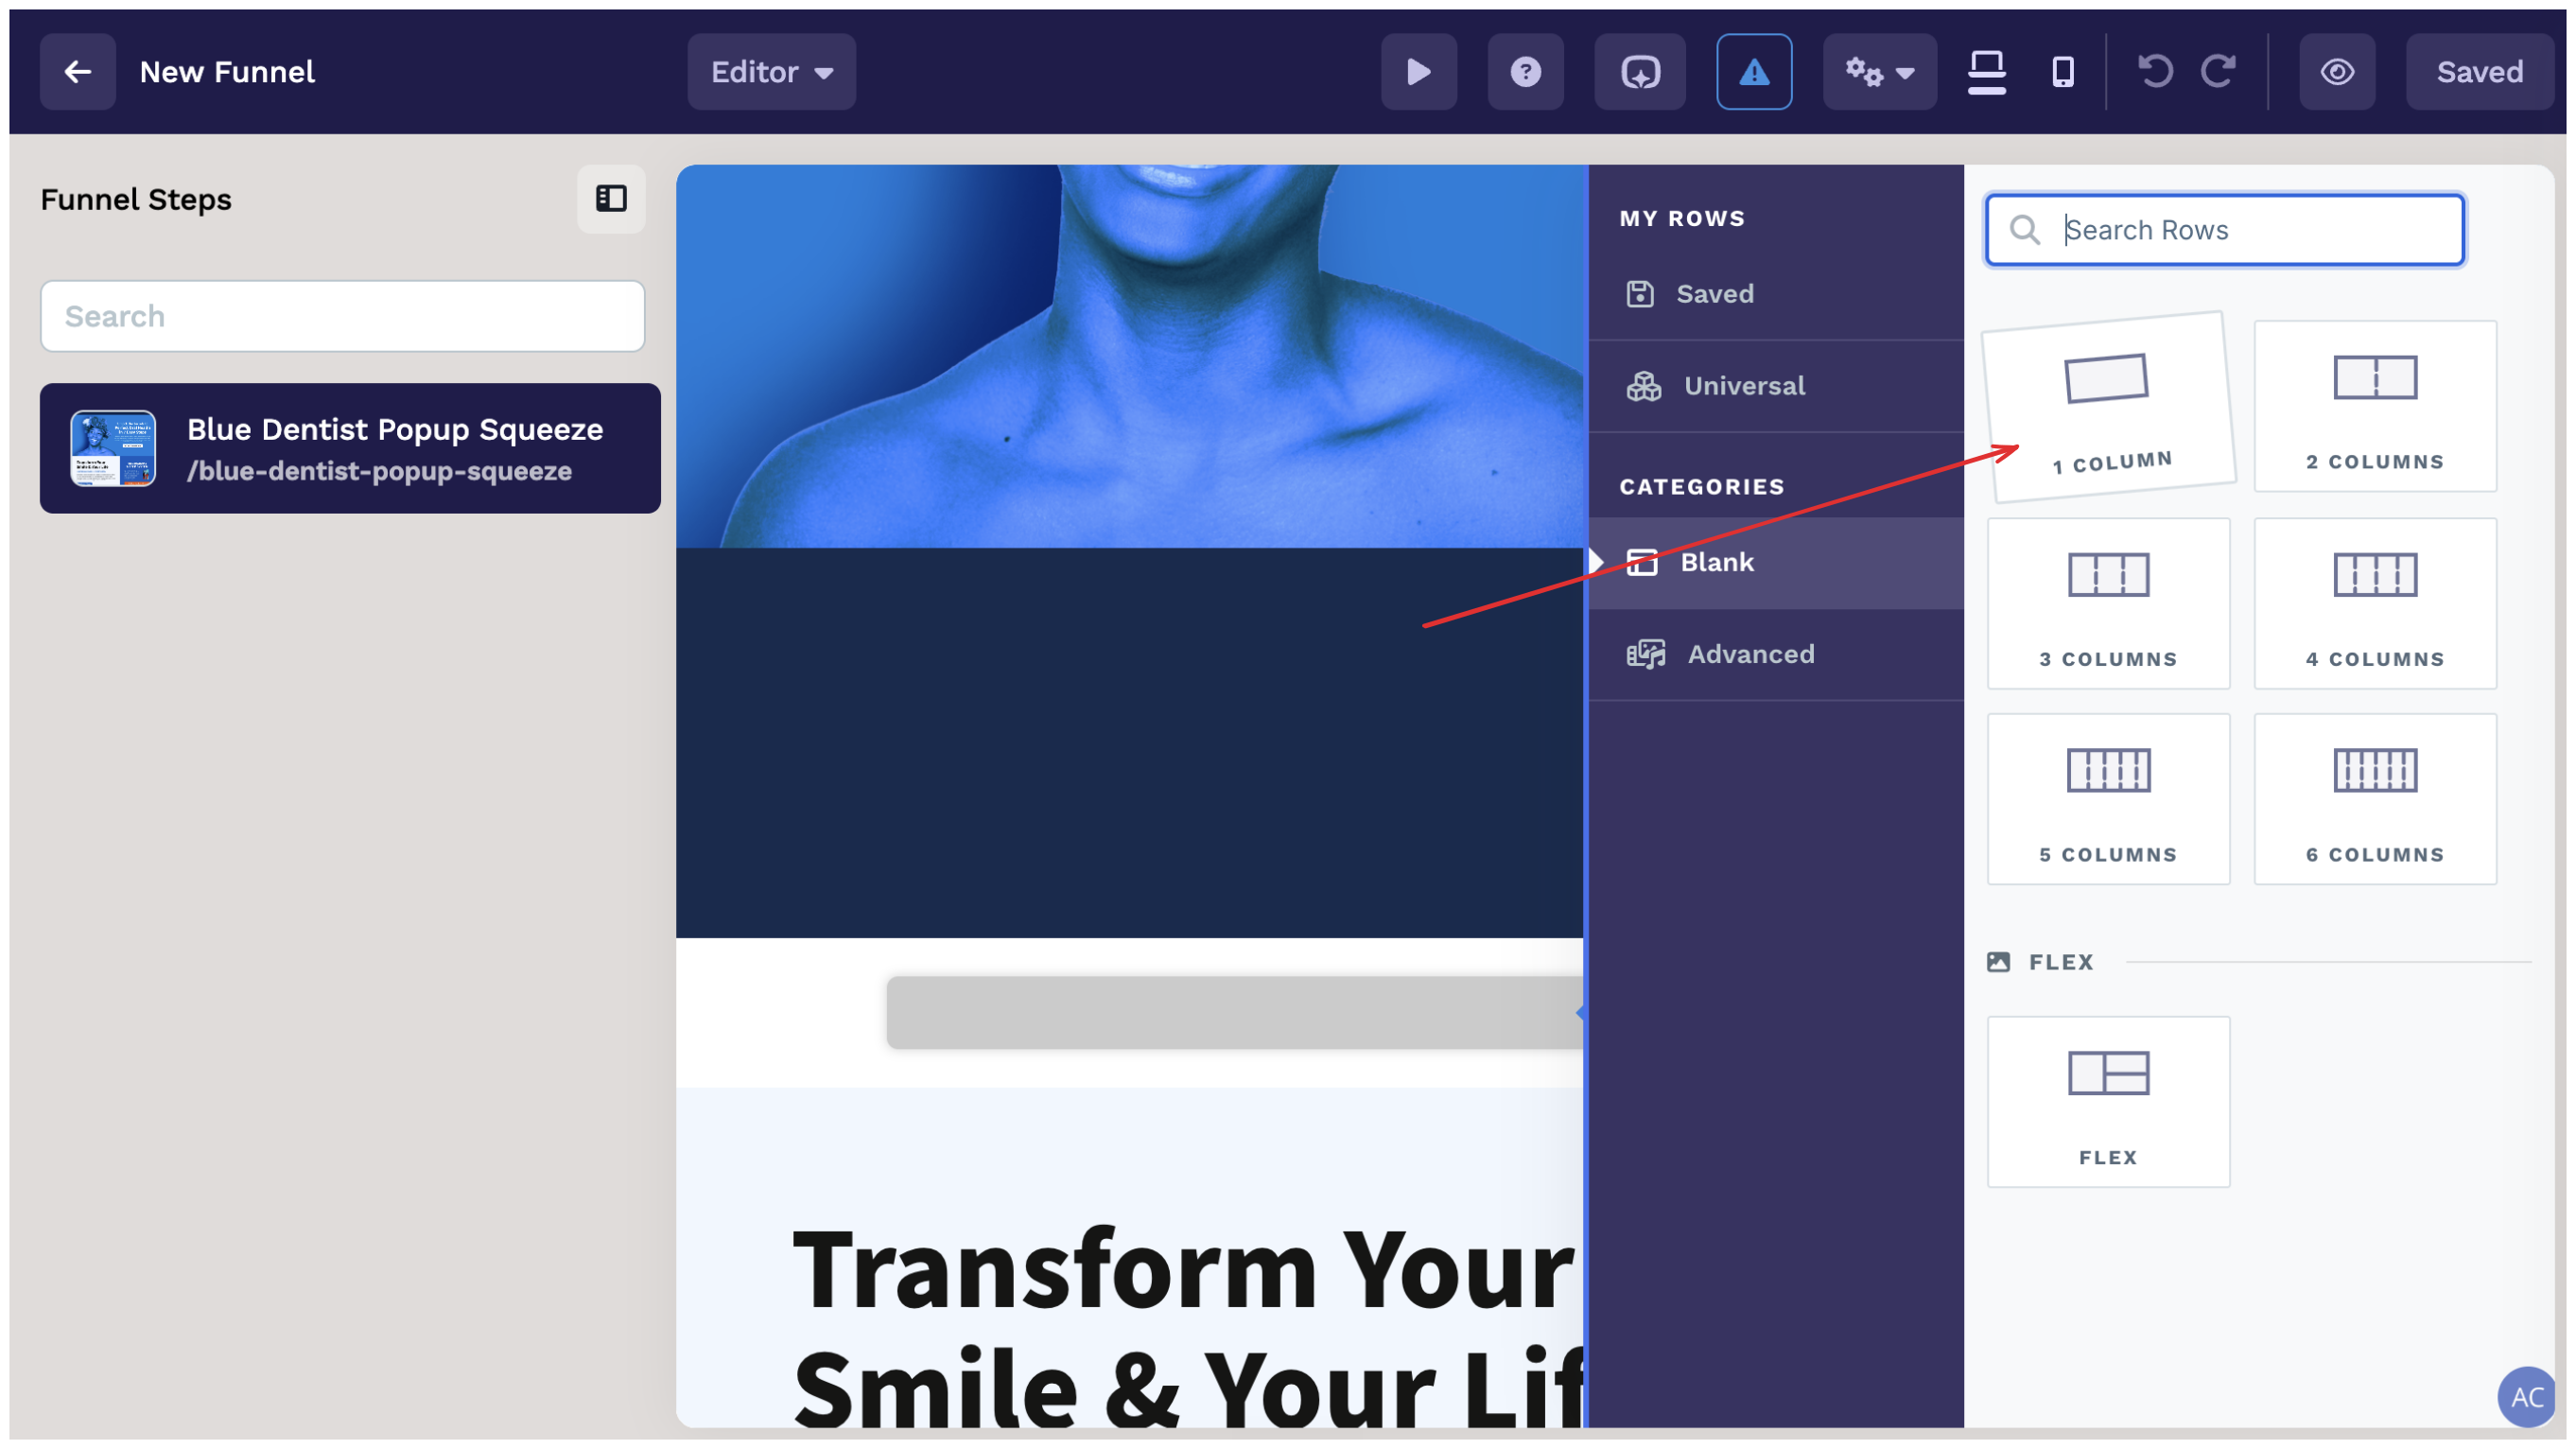Toggle preview with the eye icon

pos(2337,71)
